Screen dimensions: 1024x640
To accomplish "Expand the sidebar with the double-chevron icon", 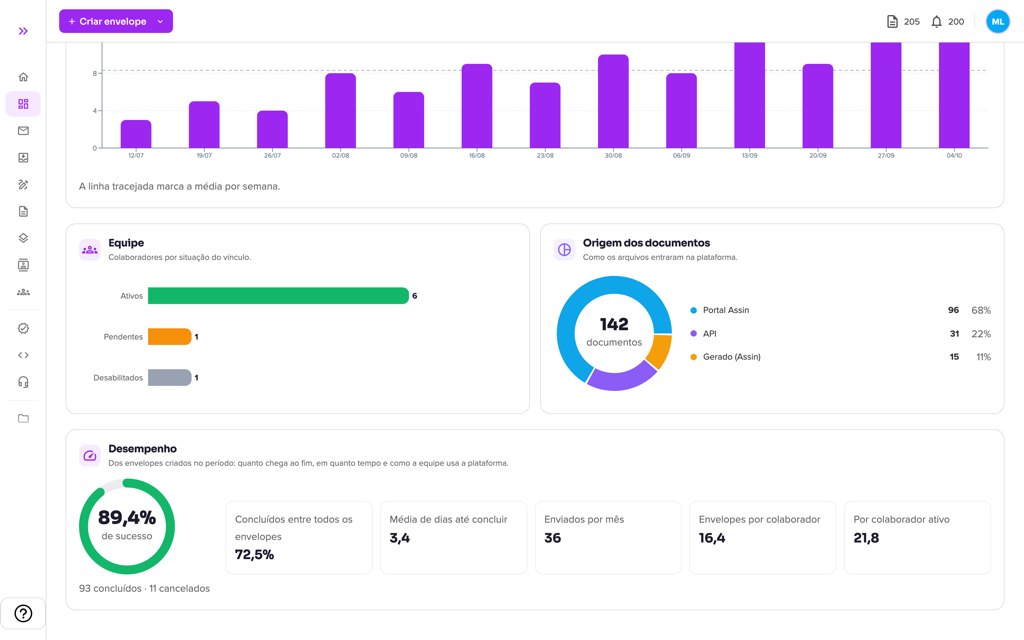I will 23,31.
